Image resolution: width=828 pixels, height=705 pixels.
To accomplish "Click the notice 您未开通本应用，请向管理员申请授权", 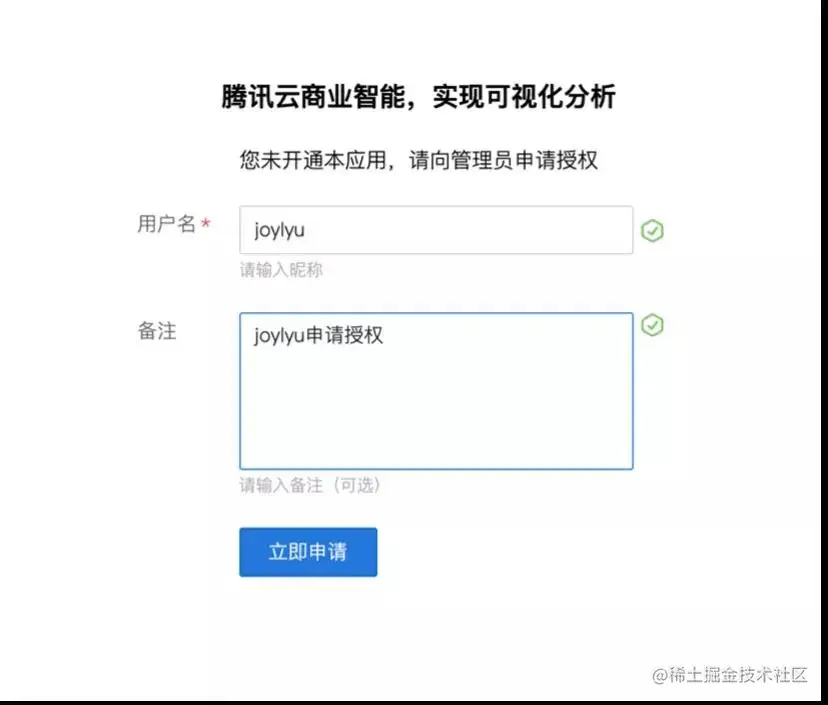I will [418, 160].
